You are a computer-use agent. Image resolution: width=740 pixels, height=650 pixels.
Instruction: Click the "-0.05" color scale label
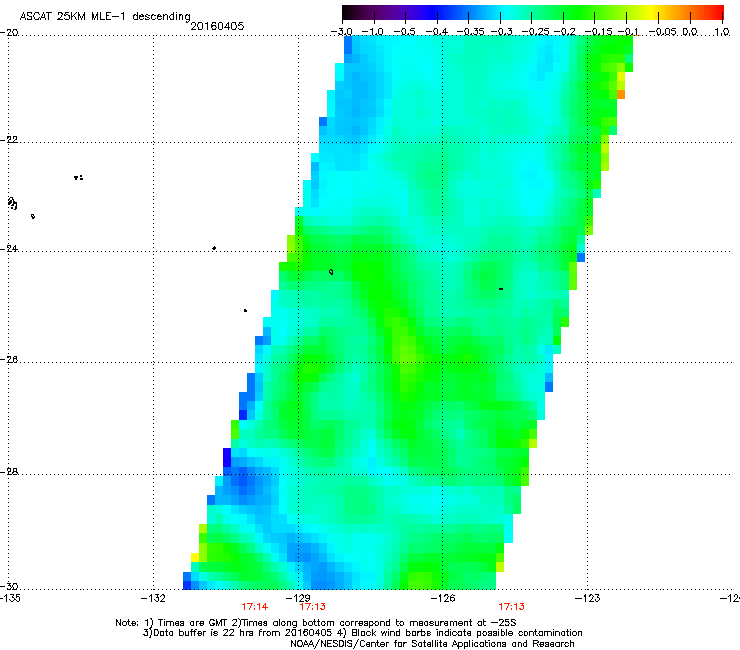pos(663,32)
